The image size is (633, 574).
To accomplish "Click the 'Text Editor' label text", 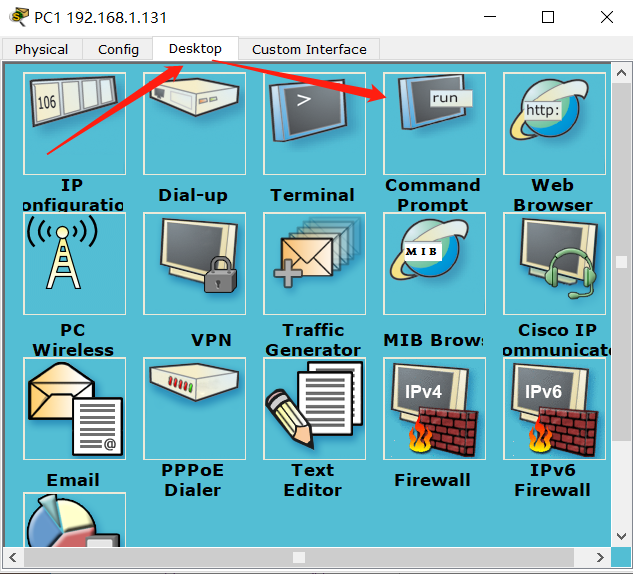I will (312, 480).
